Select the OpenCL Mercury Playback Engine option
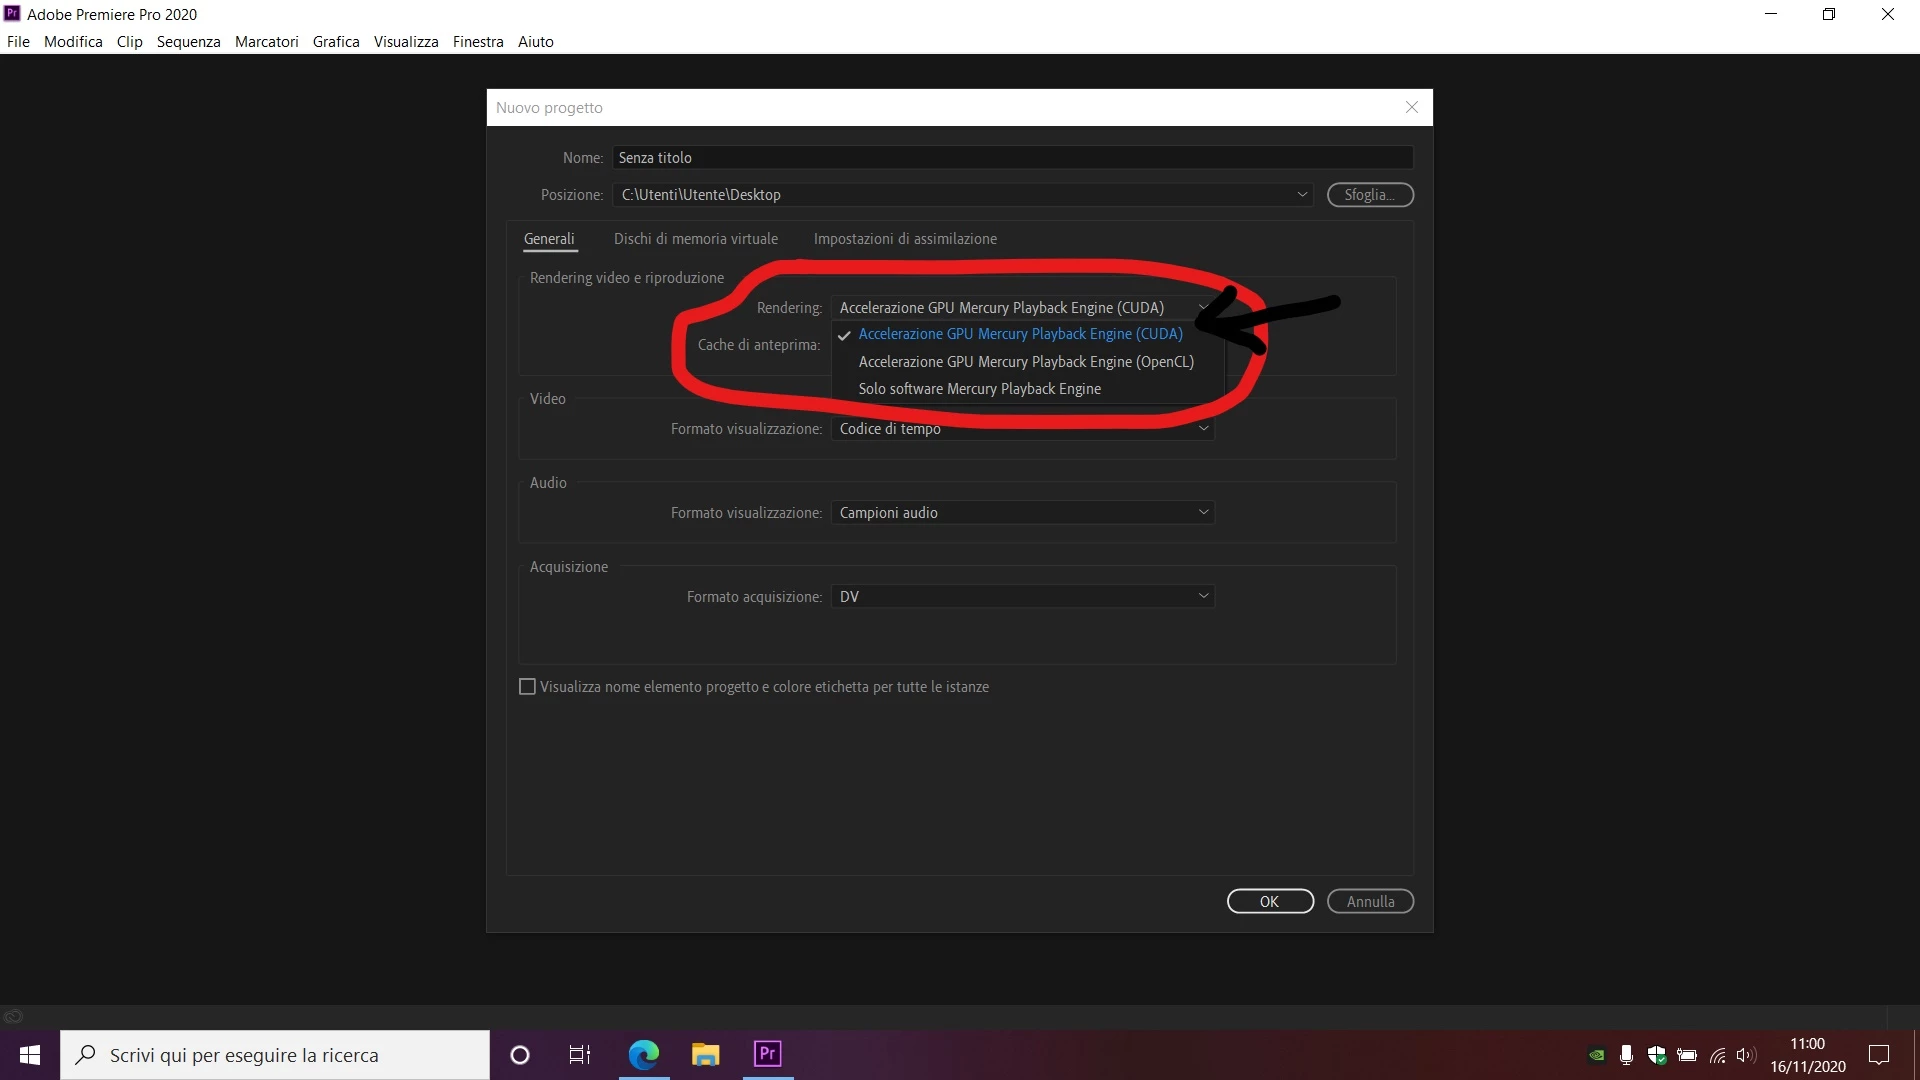The image size is (1920, 1080). coord(1026,362)
